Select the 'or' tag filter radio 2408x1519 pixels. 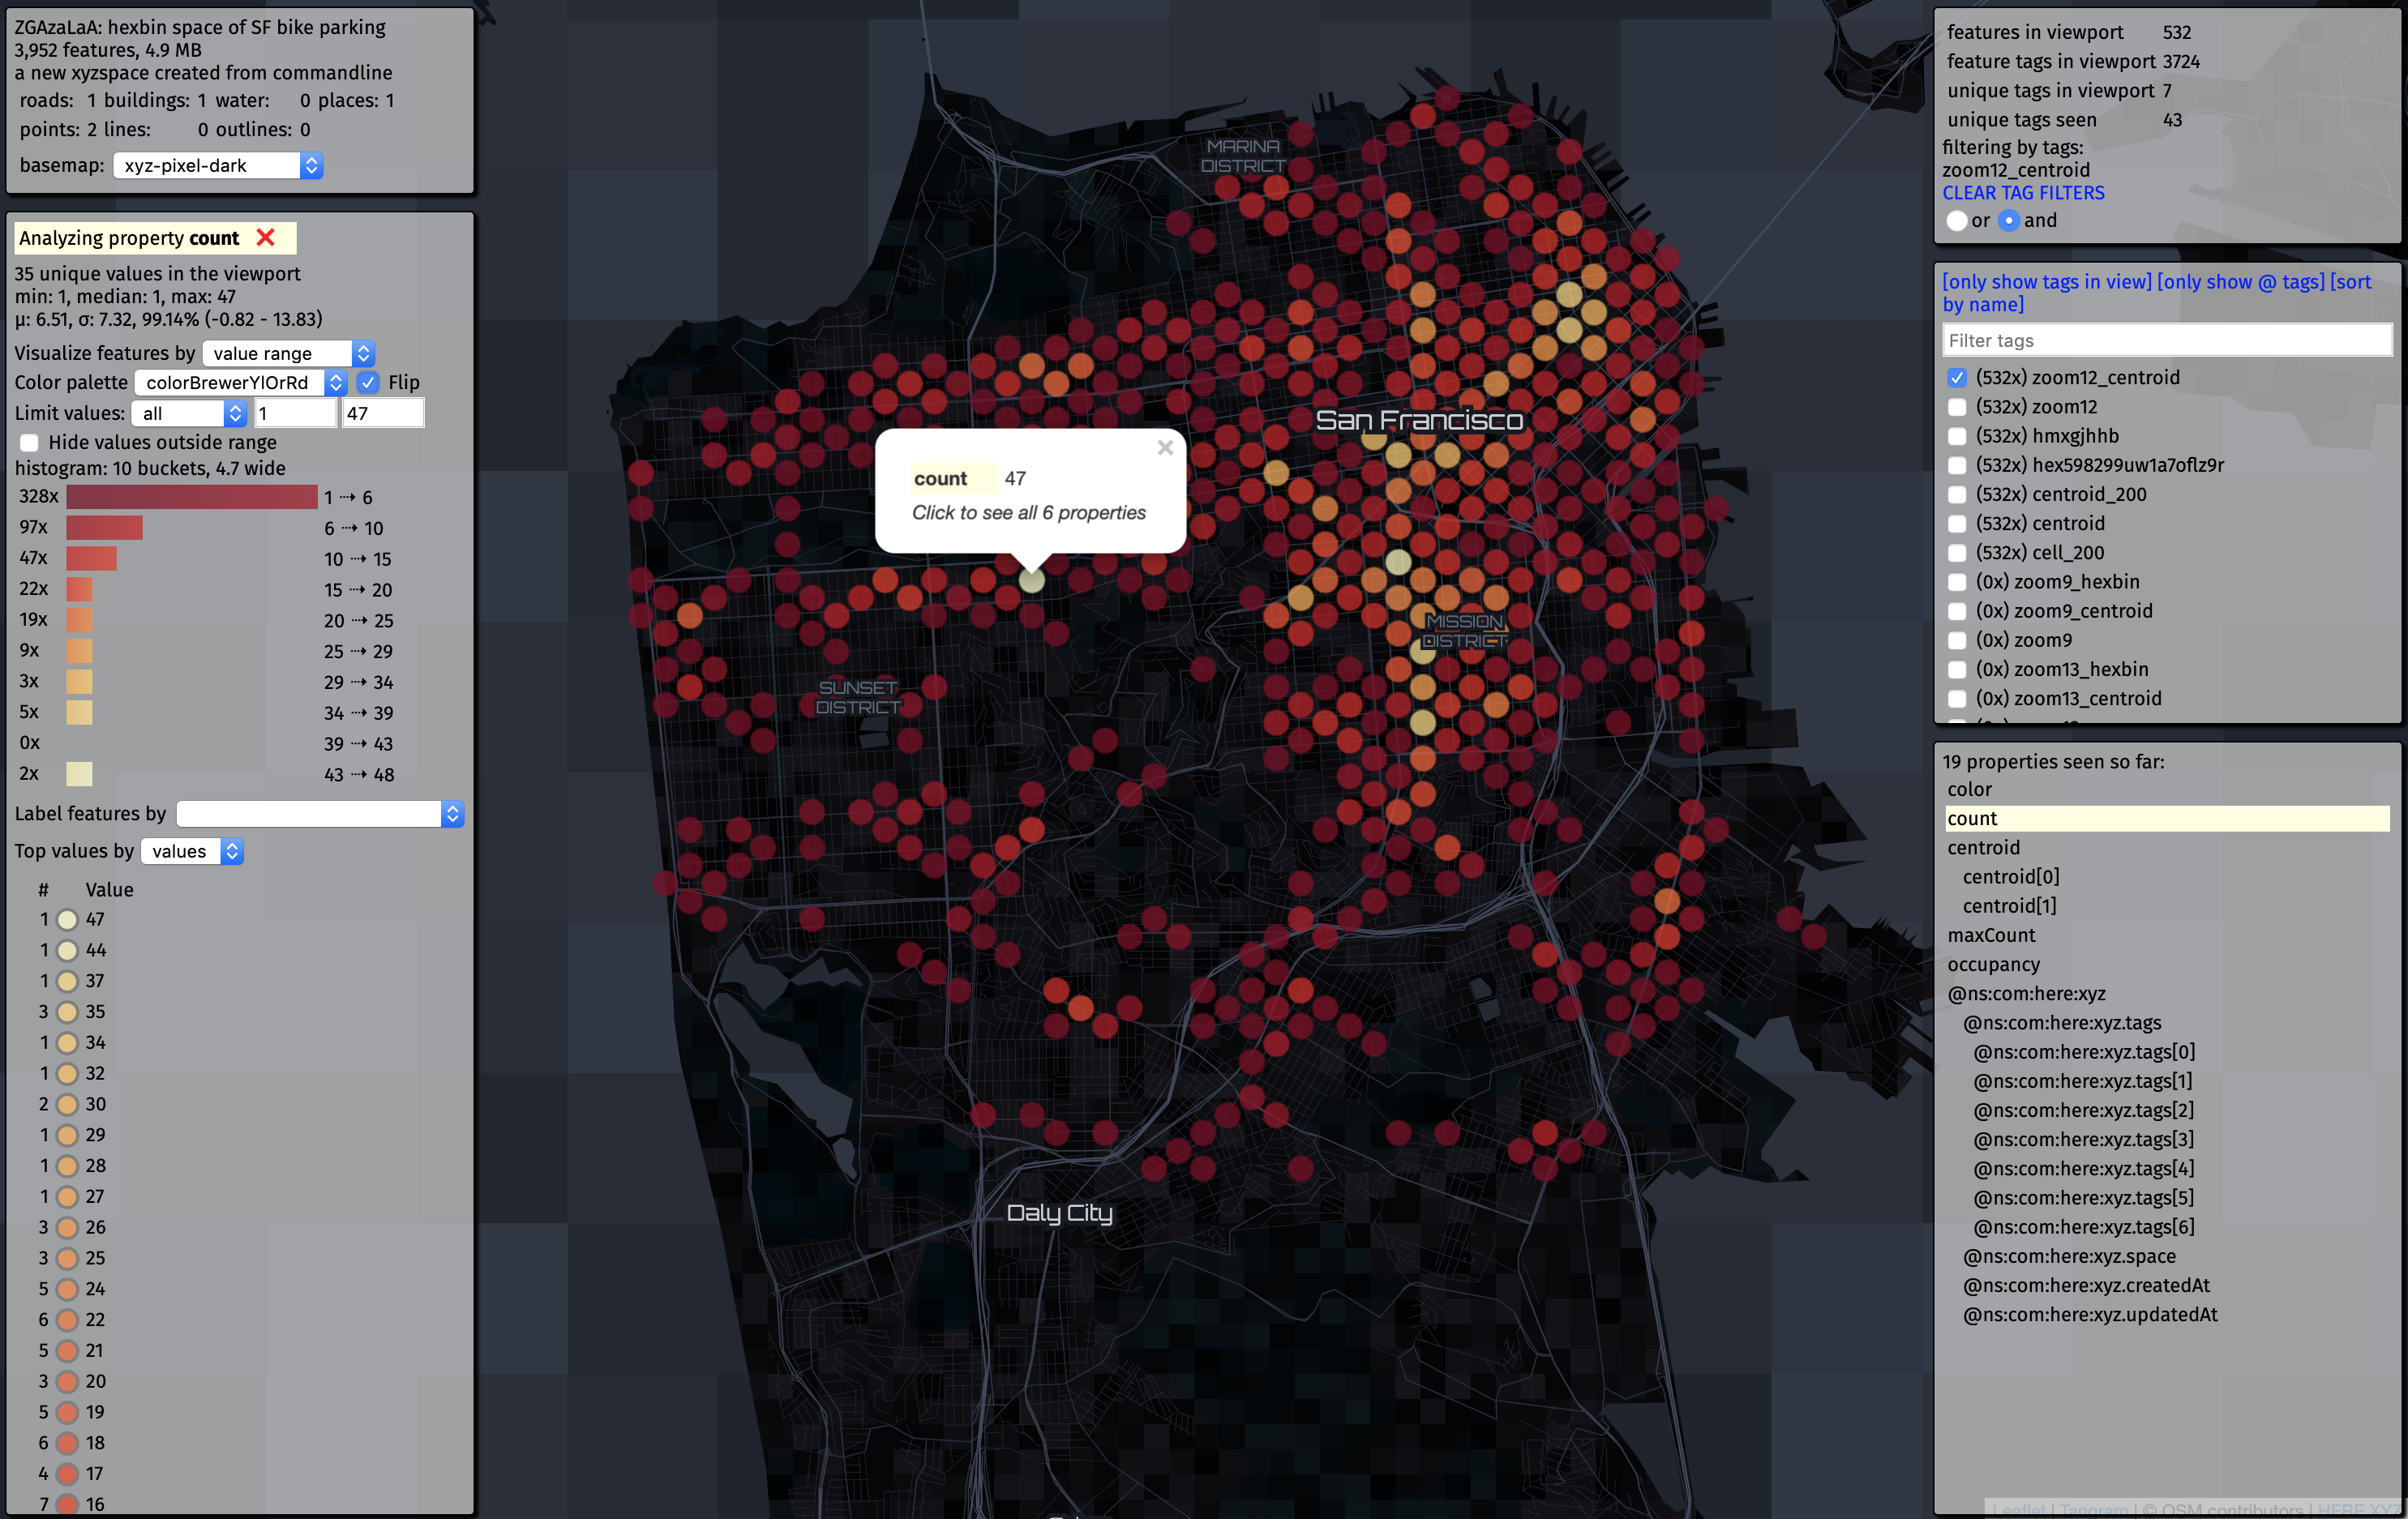pos(1957,220)
